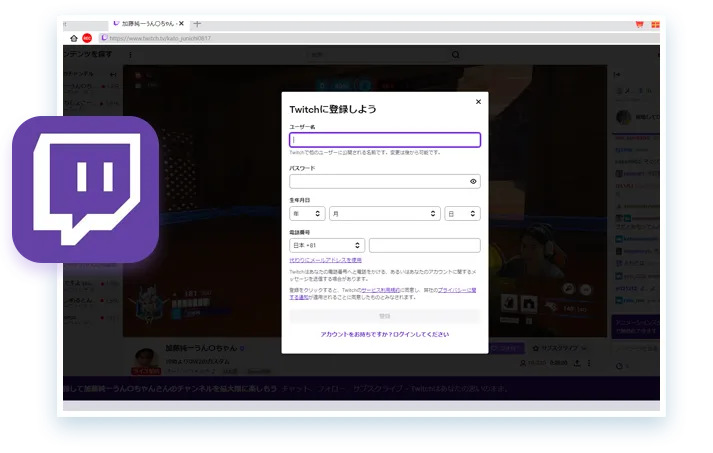Click the 加藤純一 browser tab title
The height and width of the screenshot is (453, 713).
[x=148, y=23]
